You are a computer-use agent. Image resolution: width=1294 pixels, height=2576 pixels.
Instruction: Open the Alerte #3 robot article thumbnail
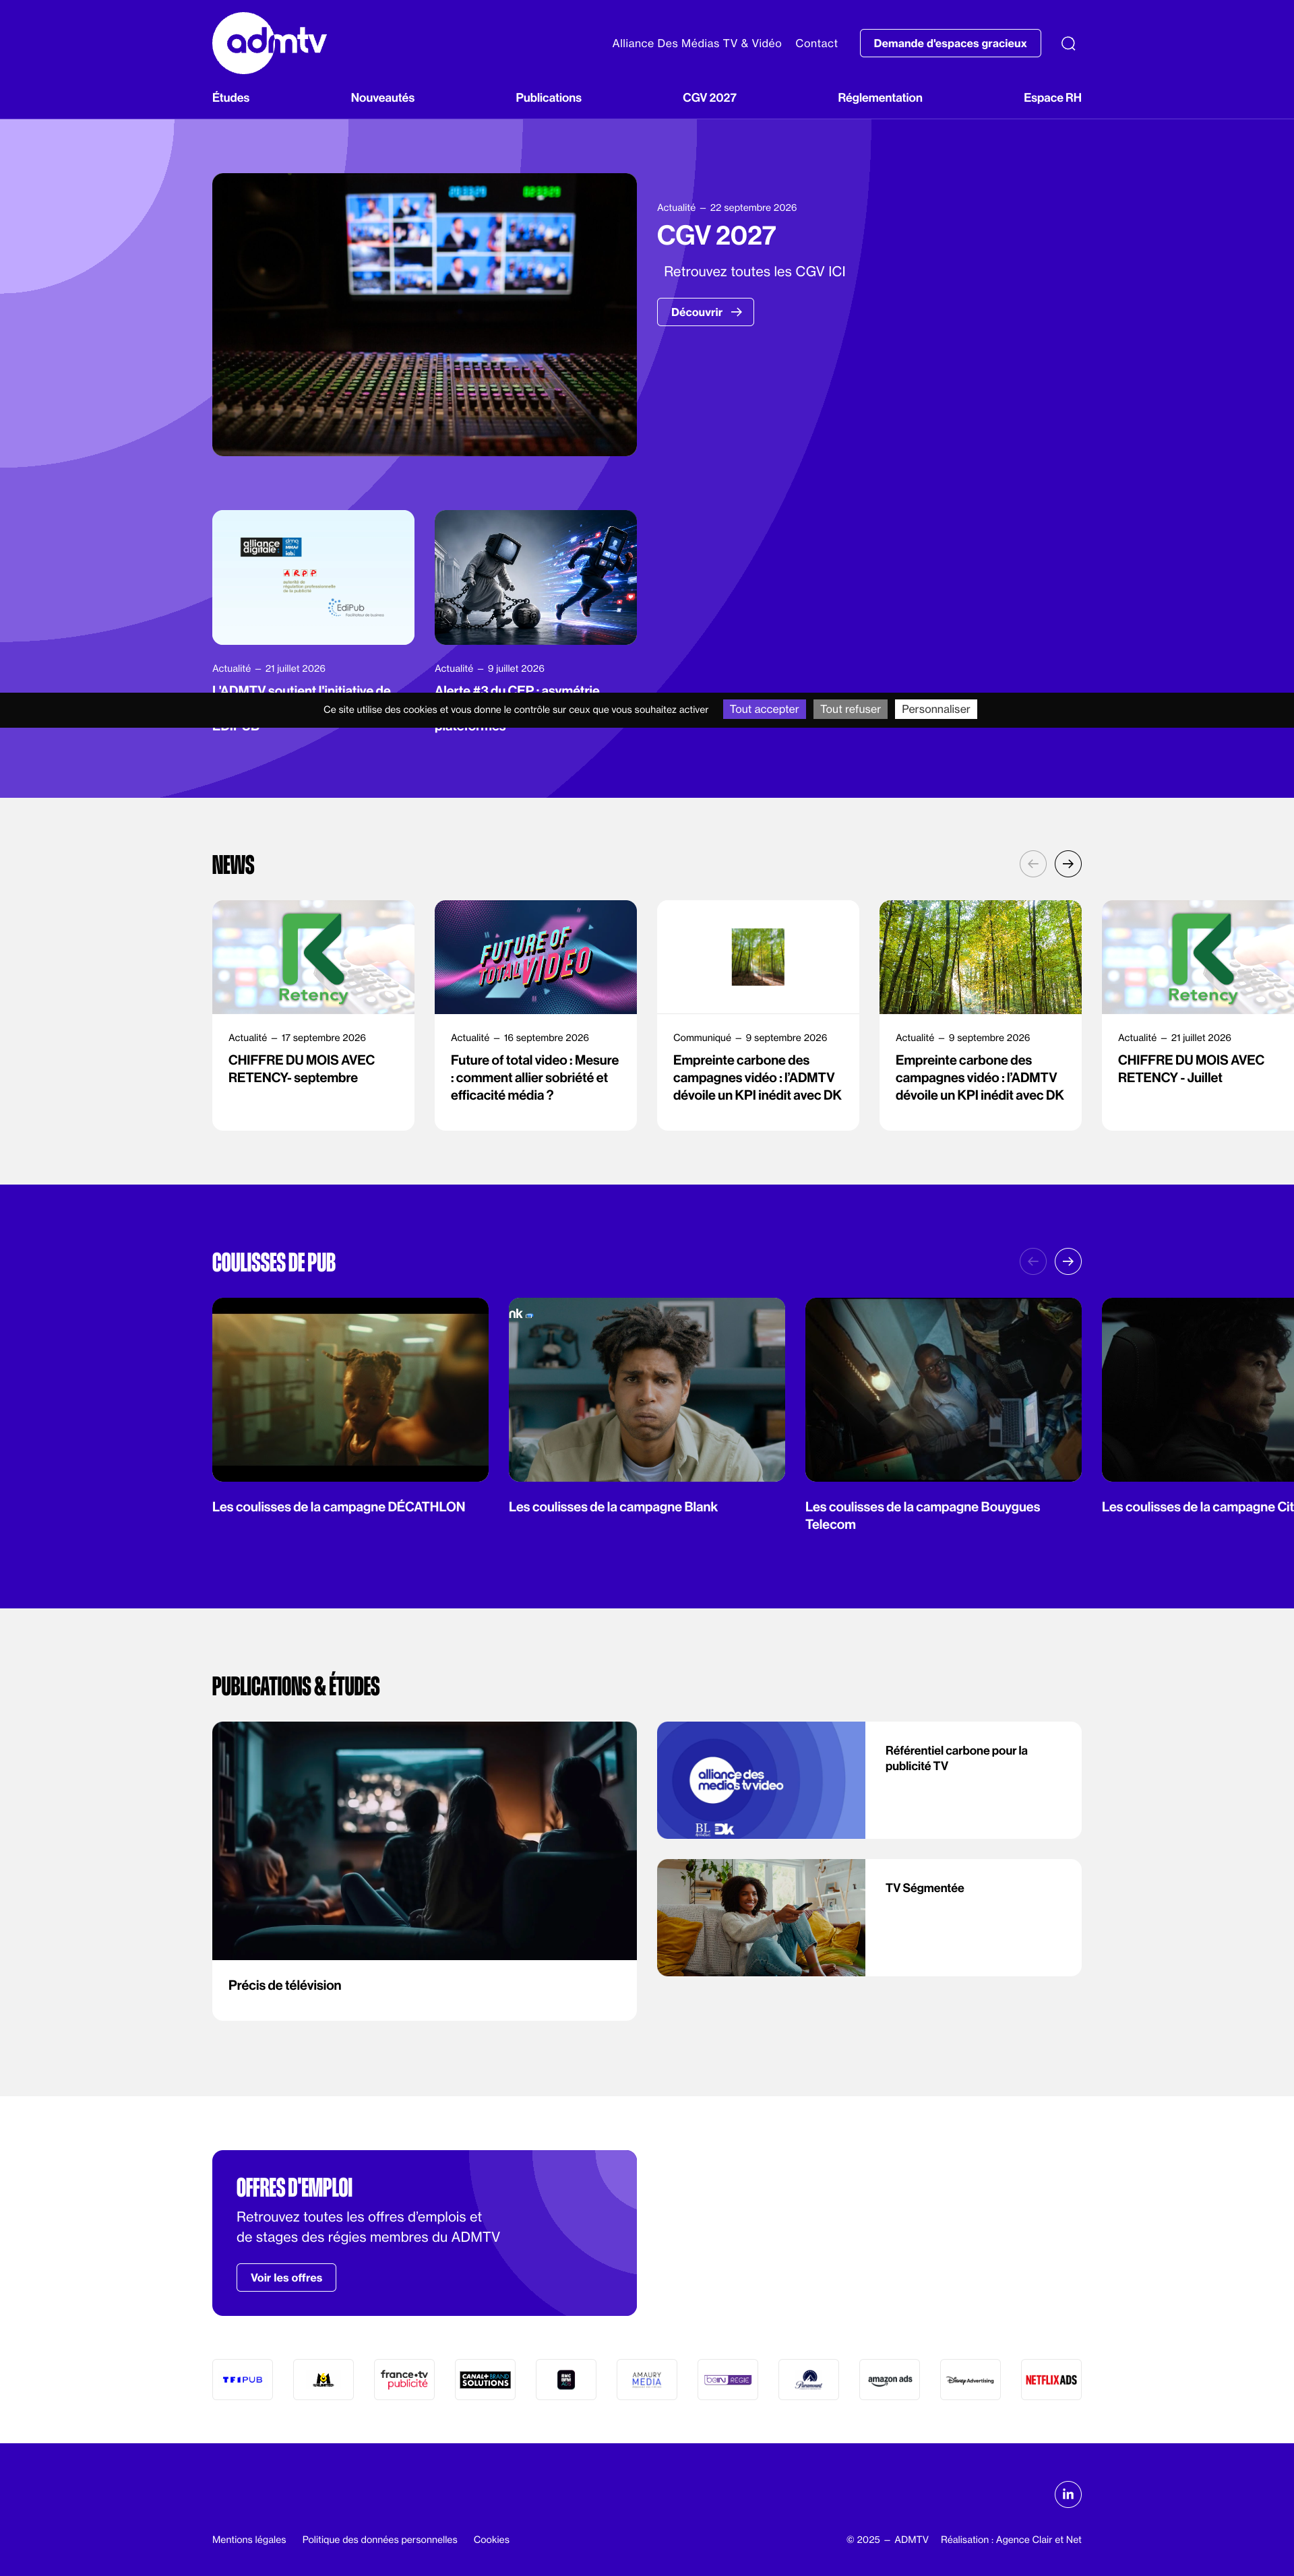click(x=535, y=577)
